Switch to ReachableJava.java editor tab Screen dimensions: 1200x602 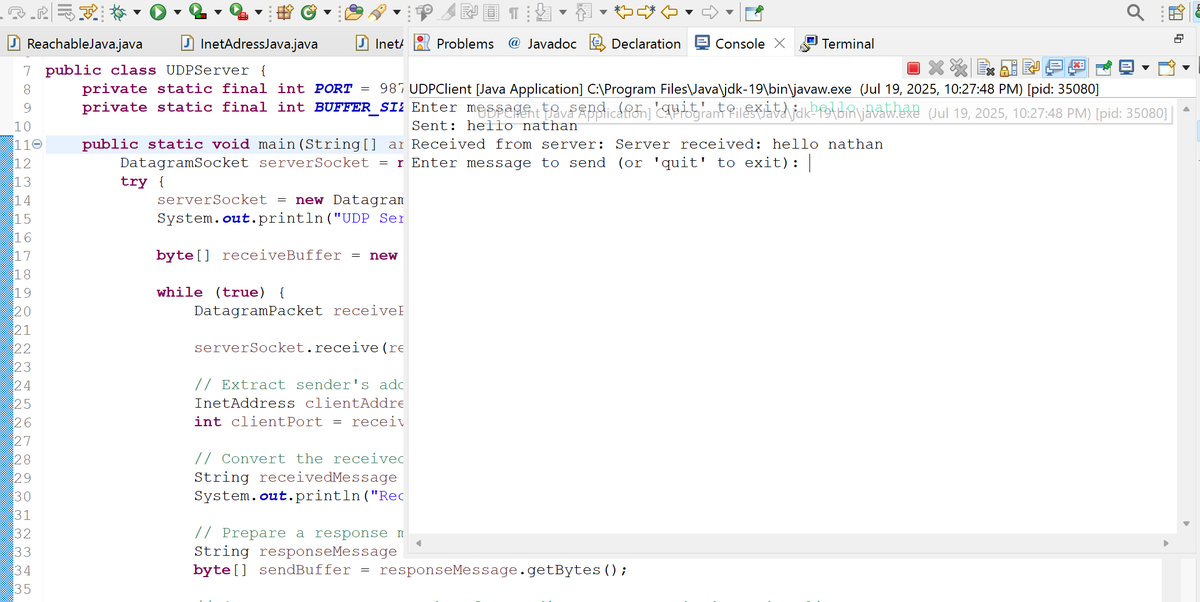pos(76,43)
